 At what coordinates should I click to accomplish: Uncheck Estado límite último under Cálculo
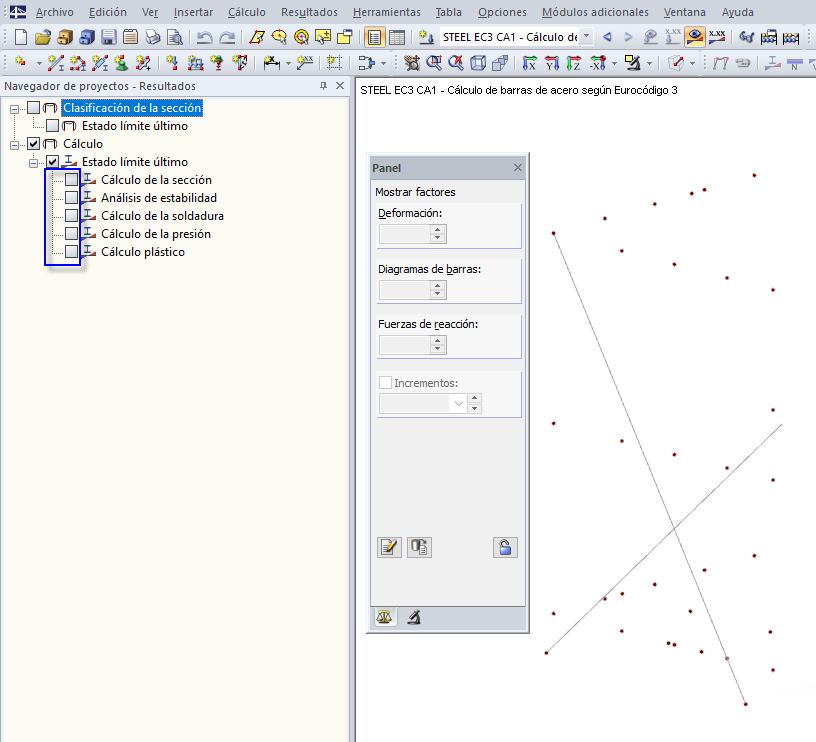coord(53,162)
